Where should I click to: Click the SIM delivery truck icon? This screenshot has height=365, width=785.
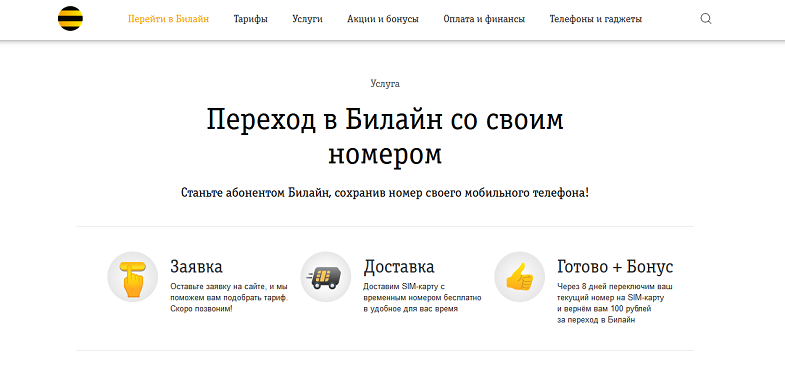point(325,276)
